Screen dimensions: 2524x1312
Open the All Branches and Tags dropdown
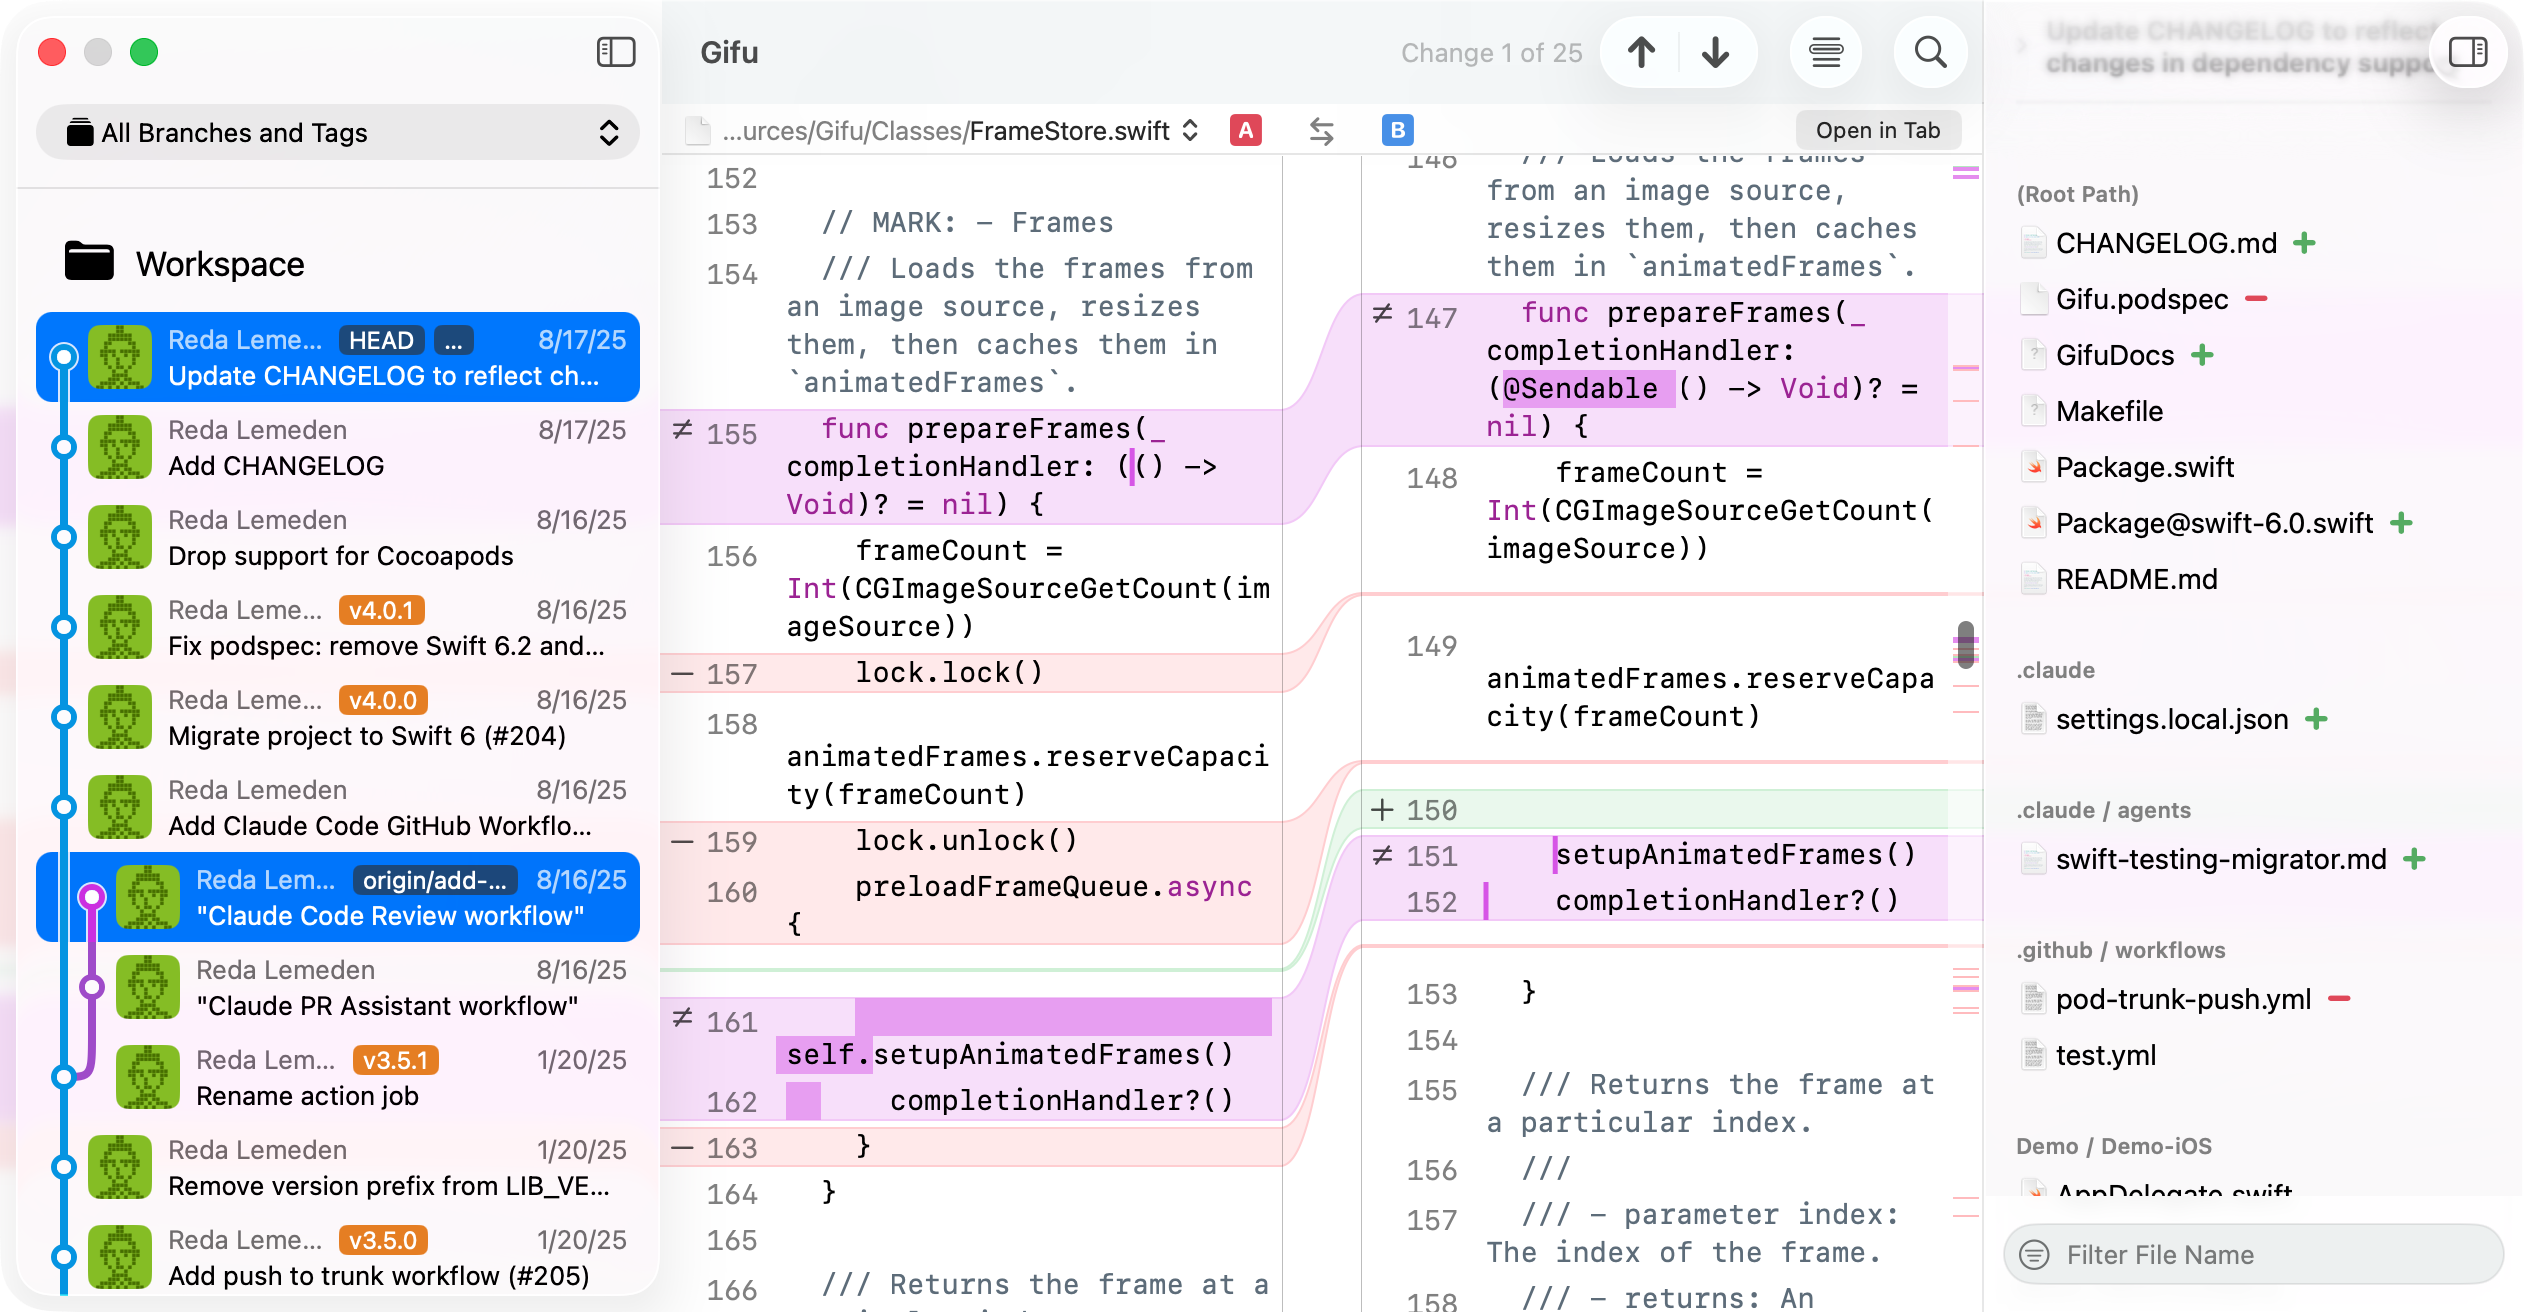click(338, 132)
